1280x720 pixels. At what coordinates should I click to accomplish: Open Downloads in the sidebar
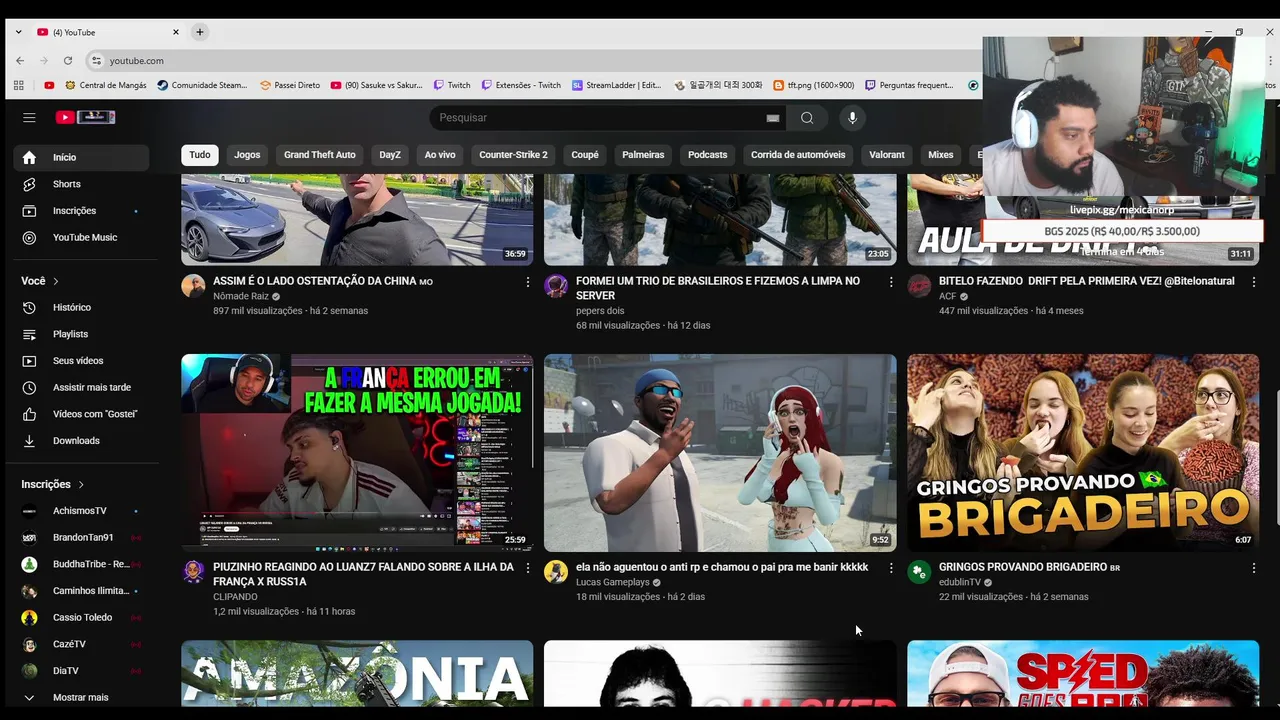[81, 440]
